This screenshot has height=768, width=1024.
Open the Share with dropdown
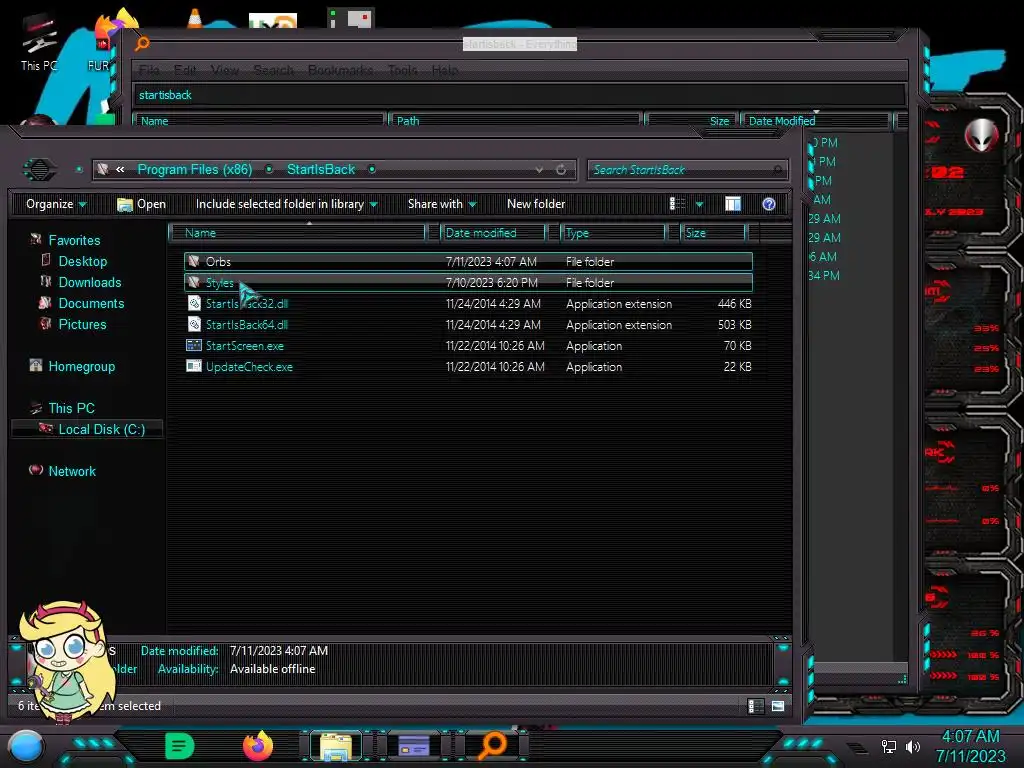pos(442,204)
